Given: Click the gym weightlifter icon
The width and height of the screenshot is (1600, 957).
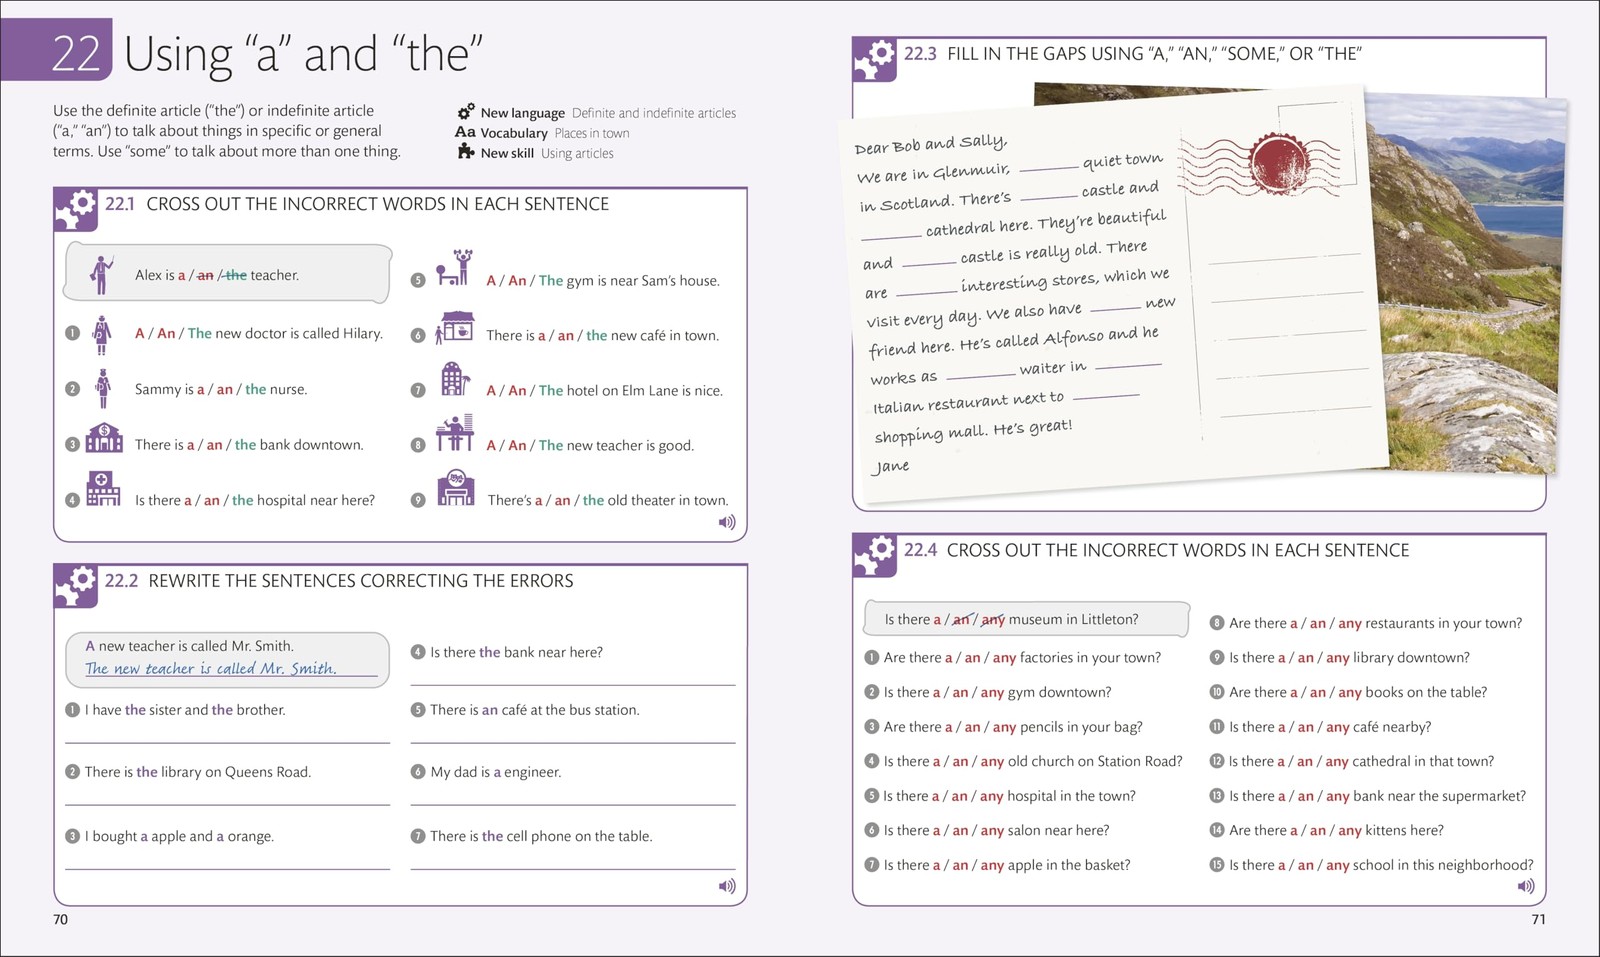Looking at the screenshot, I should tap(454, 268).
